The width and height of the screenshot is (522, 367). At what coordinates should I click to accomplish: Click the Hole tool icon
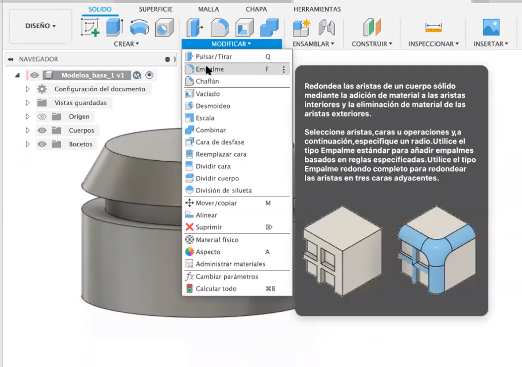pyautogui.click(x=164, y=27)
